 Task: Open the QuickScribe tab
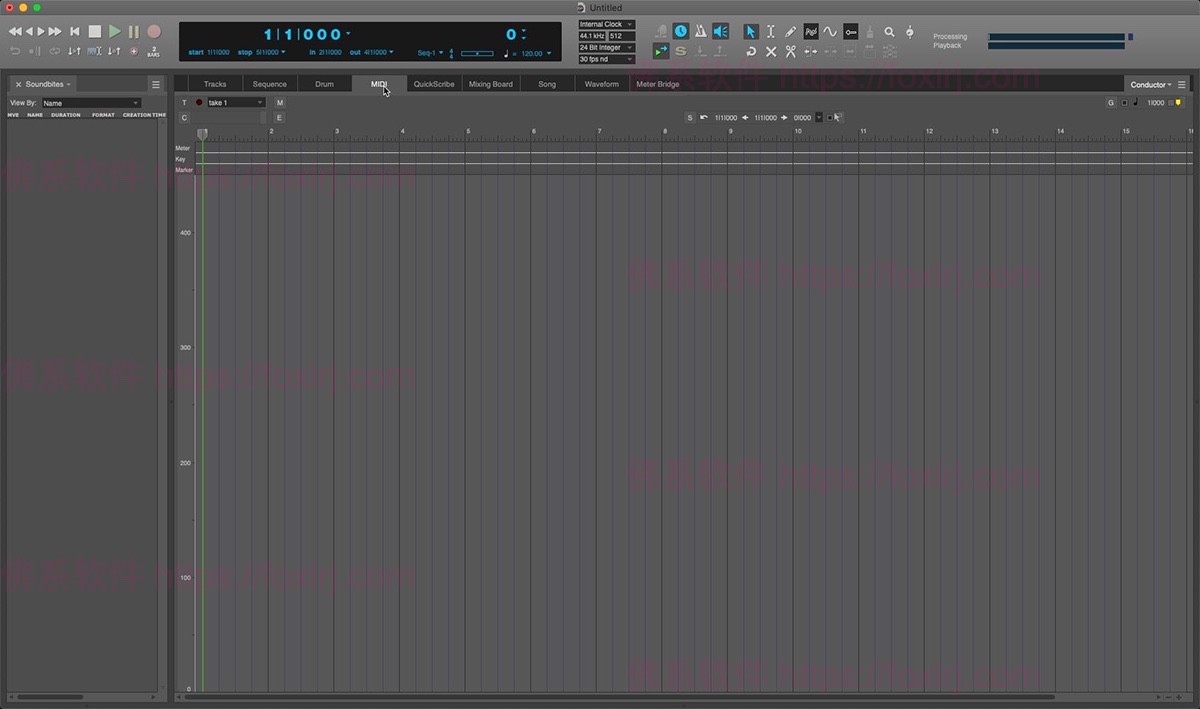click(x=433, y=83)
